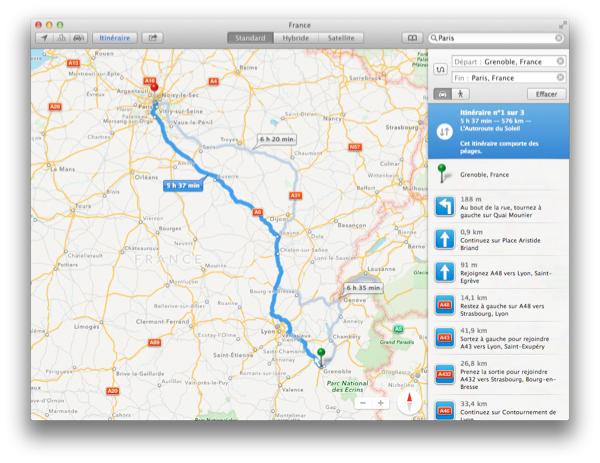
Task: Select the Grenoble, France start step
Action: coord(498,174)
